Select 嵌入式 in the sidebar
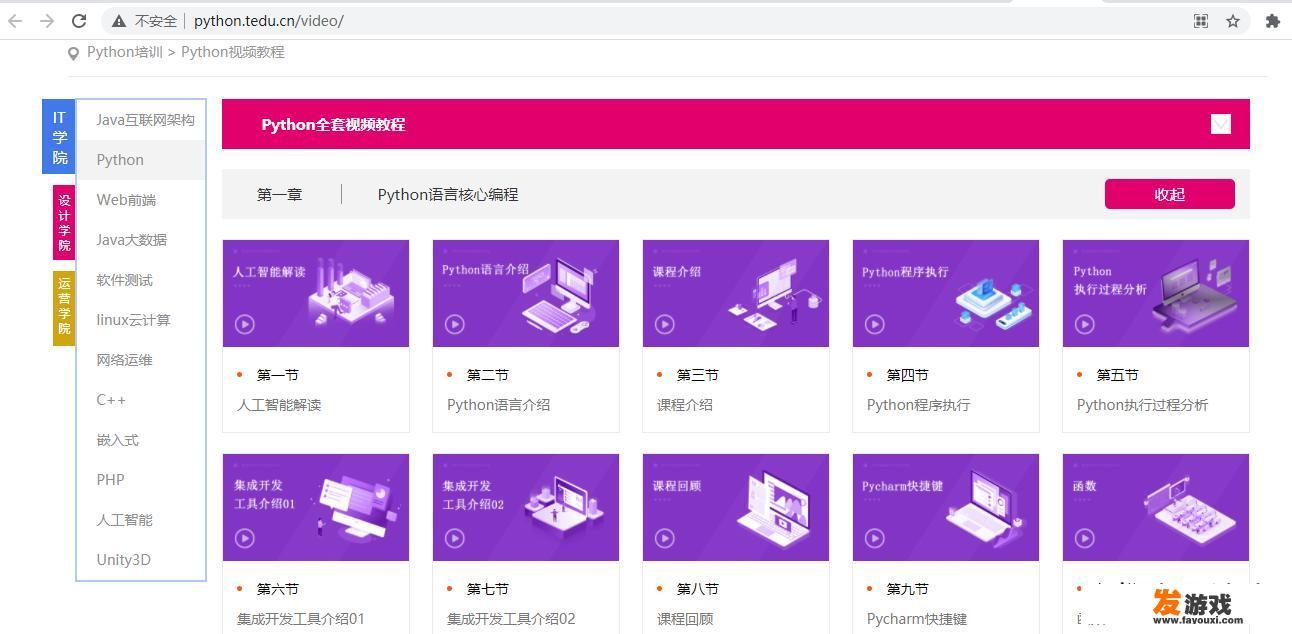The image size is (1292, 634). click(x=141, y=440)
